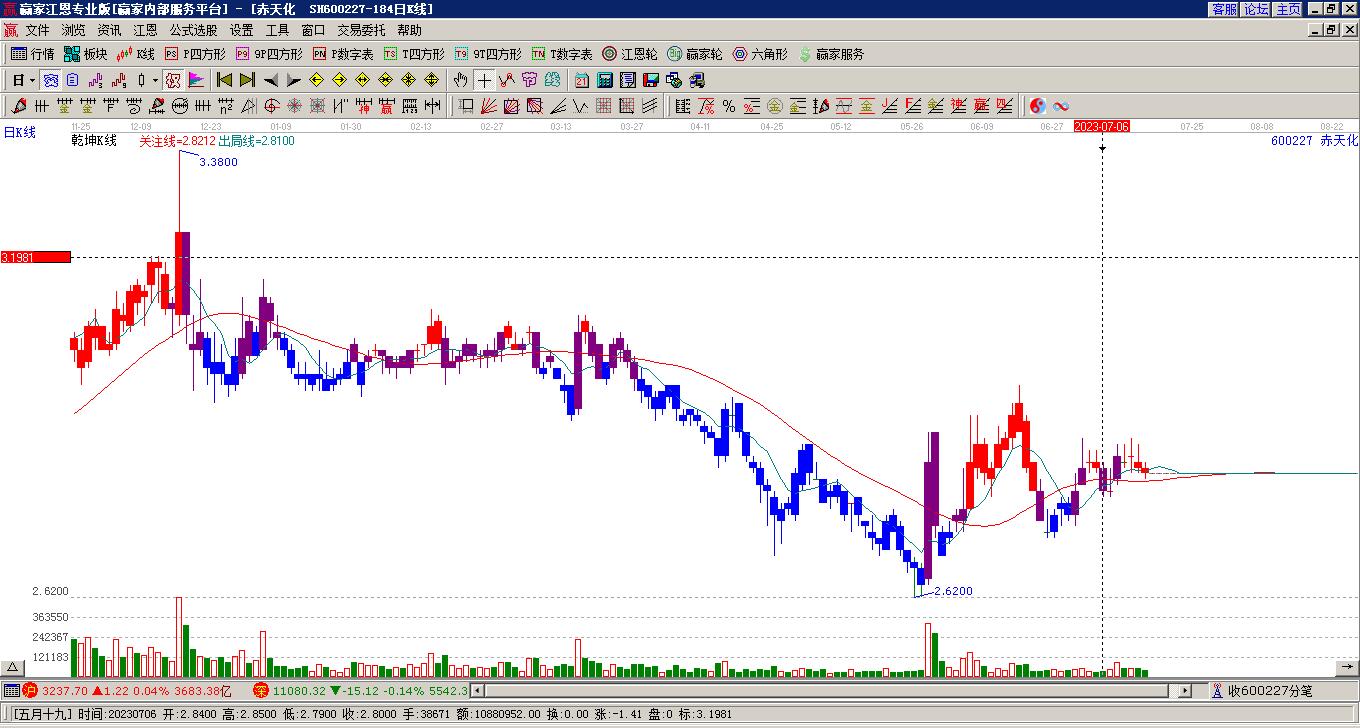Open the 浏览 menu
This screenshot has width=1360, height=728.
coord(73,30)
